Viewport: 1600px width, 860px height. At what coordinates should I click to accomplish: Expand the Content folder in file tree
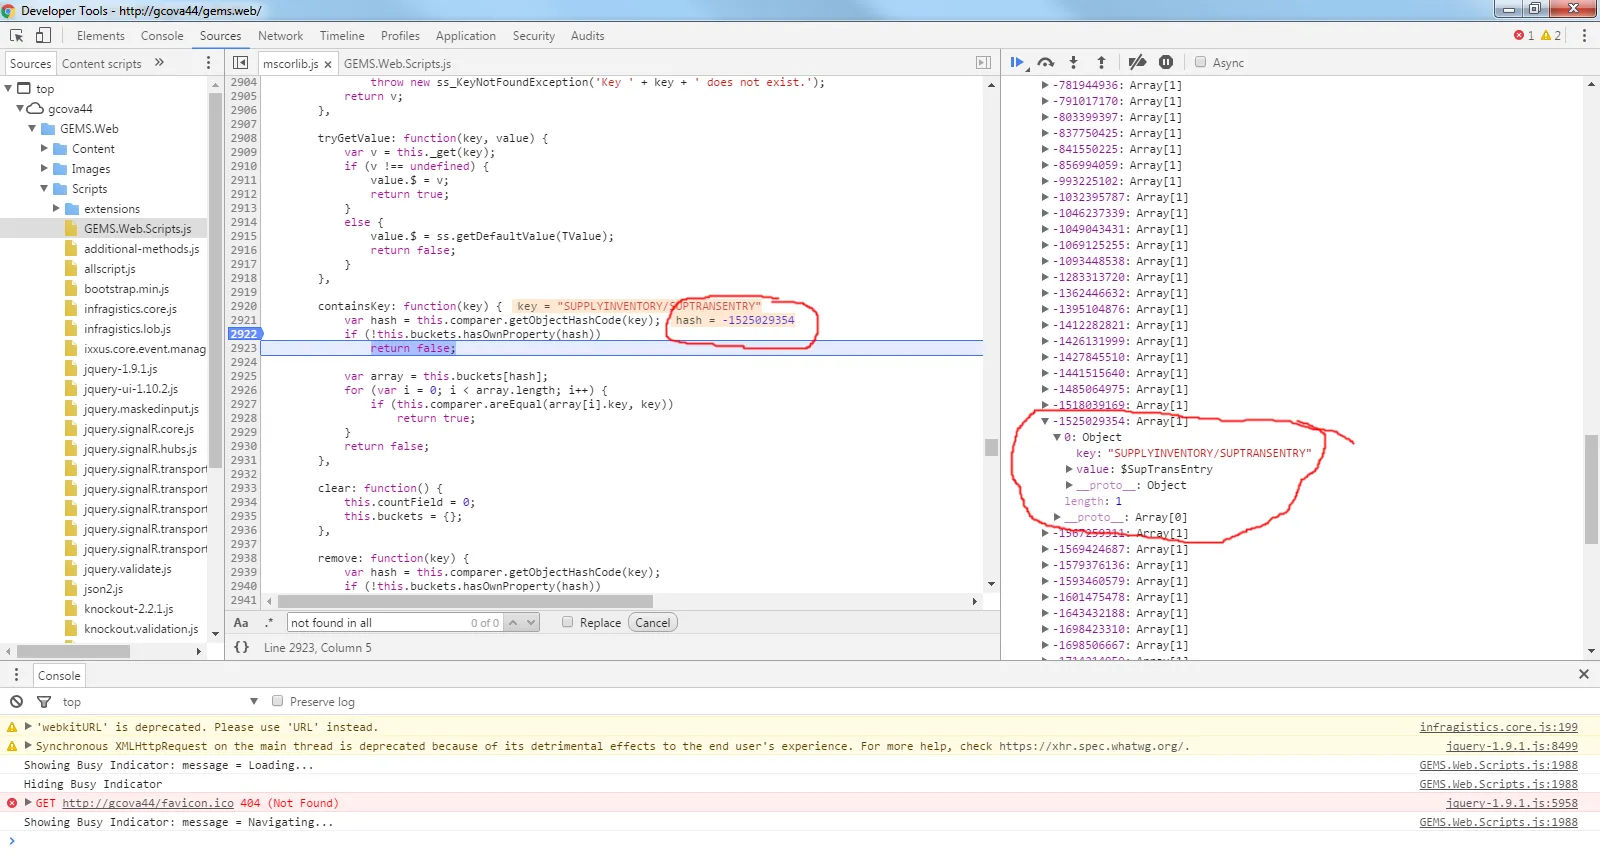tap(44, 149)
